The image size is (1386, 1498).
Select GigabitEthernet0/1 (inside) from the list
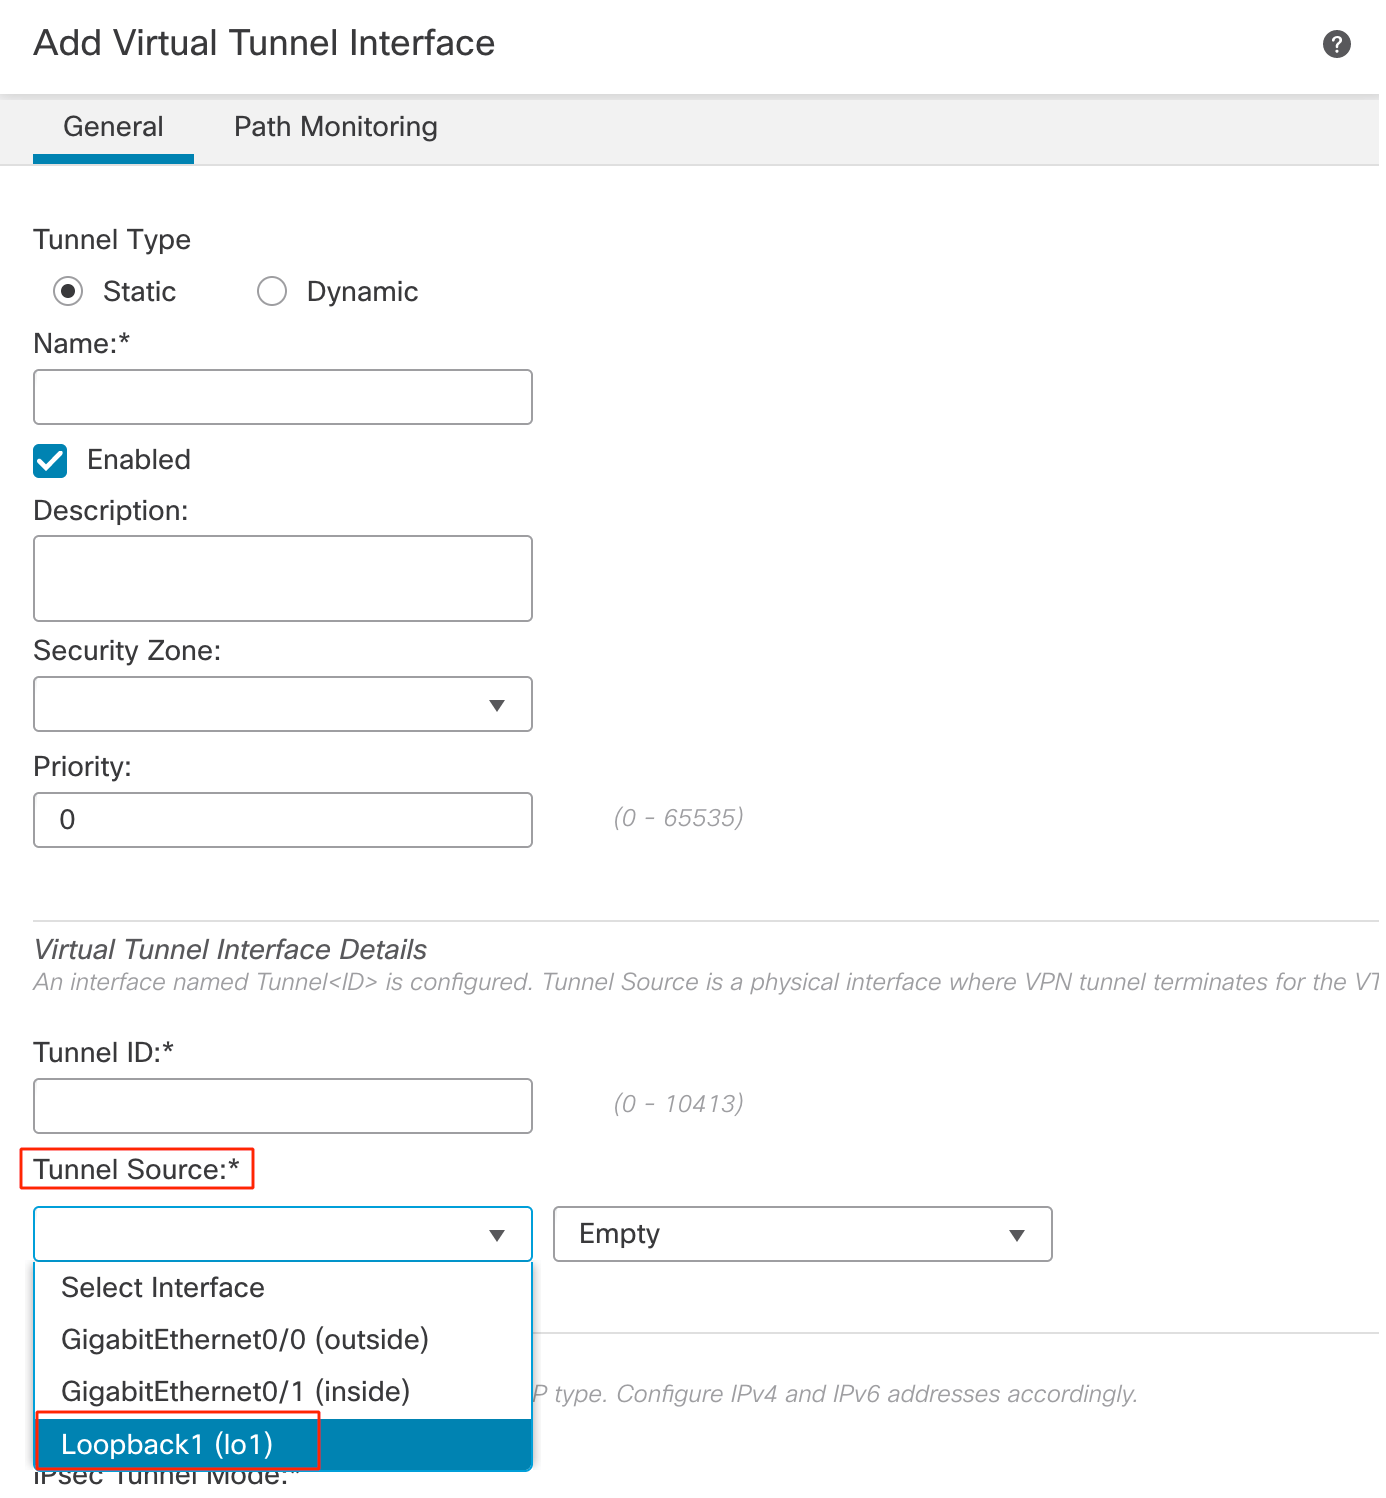click(236, 1392)
